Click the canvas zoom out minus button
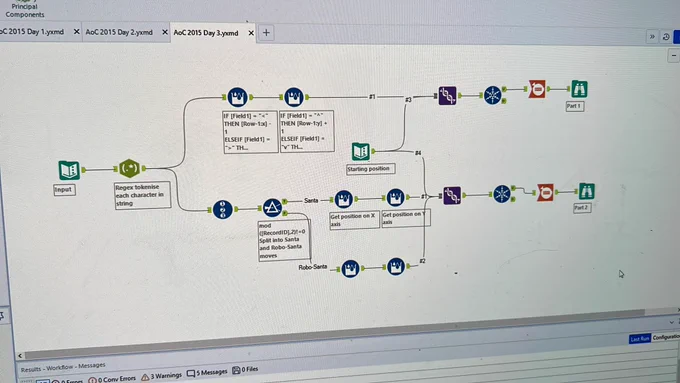This screenshot has height=383, width=680. [x=673, y=56]
